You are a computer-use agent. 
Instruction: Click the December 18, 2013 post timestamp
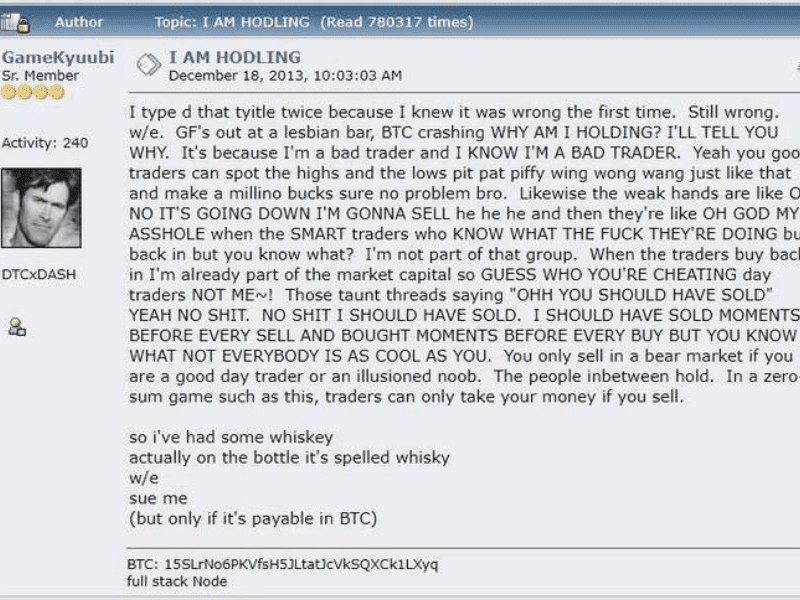point(285,75)
